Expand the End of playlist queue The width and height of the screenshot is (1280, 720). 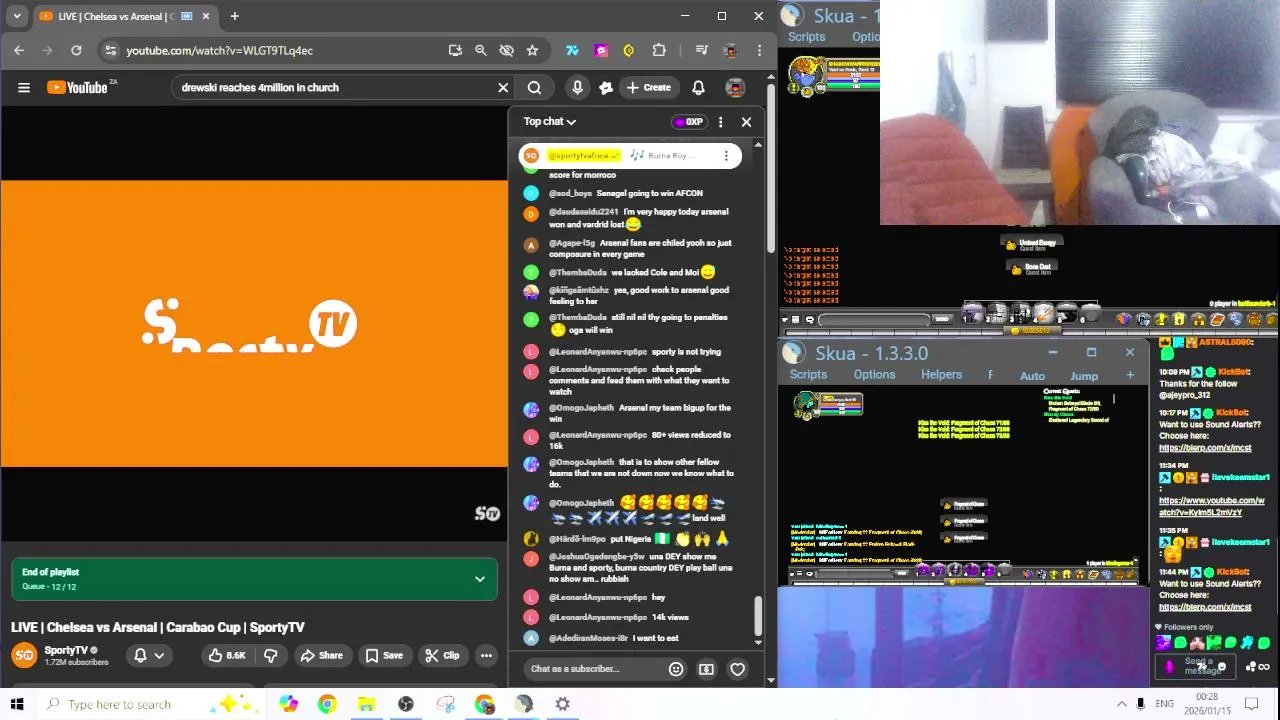[x=480, y=579]
